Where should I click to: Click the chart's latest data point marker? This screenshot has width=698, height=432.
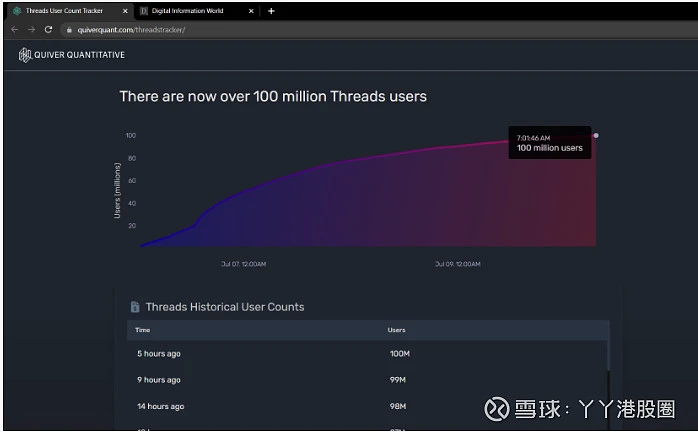tap(596, 135)
